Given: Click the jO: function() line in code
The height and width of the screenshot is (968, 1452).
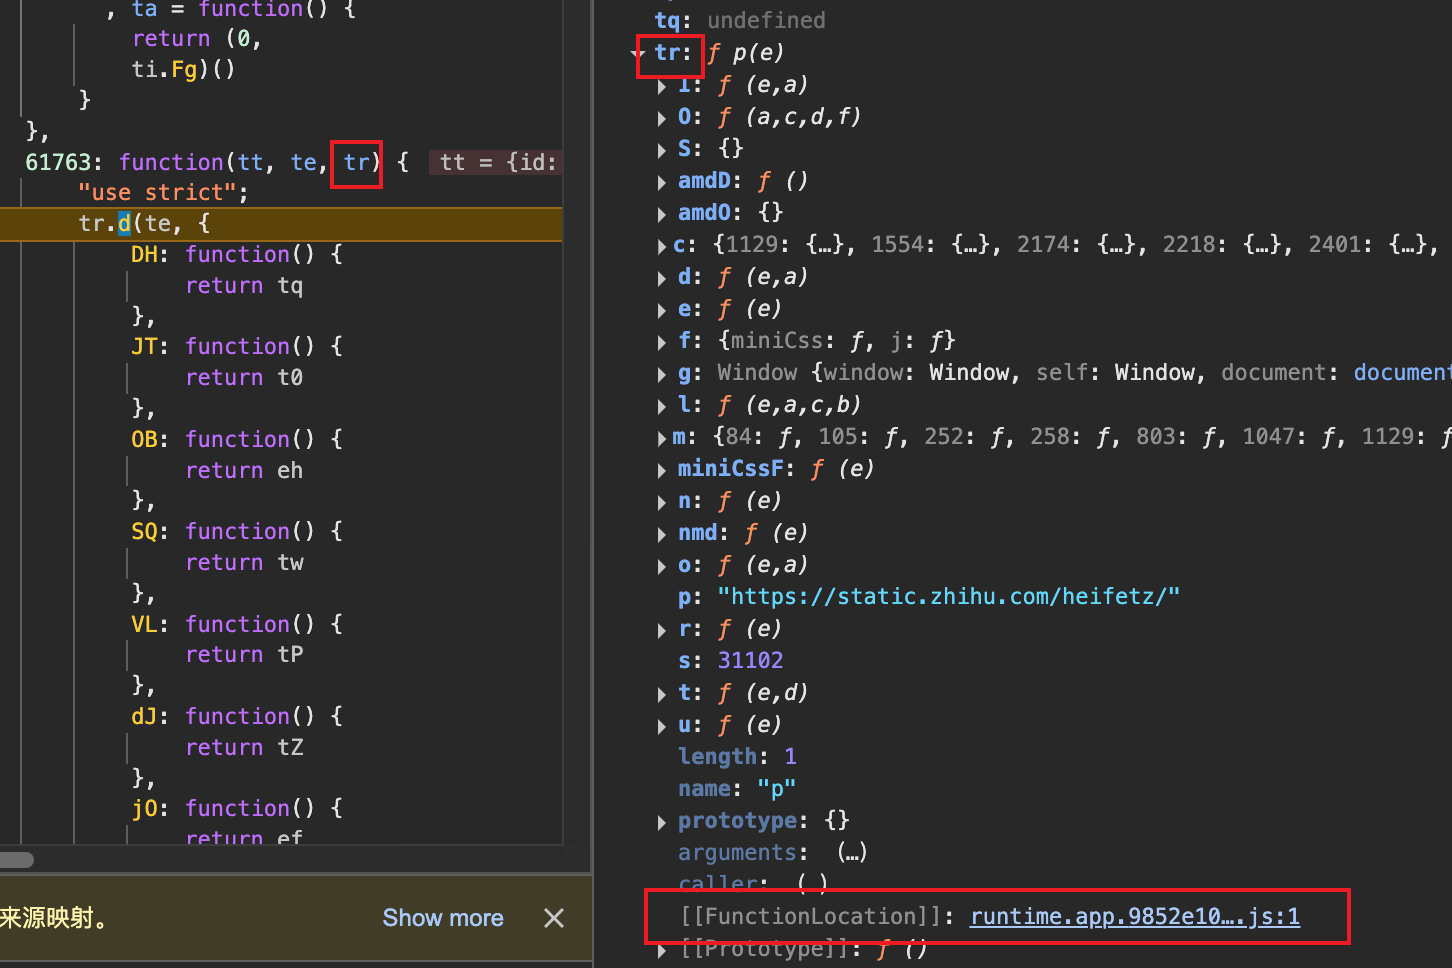Looking at the screenshot, I should (237, 808).
